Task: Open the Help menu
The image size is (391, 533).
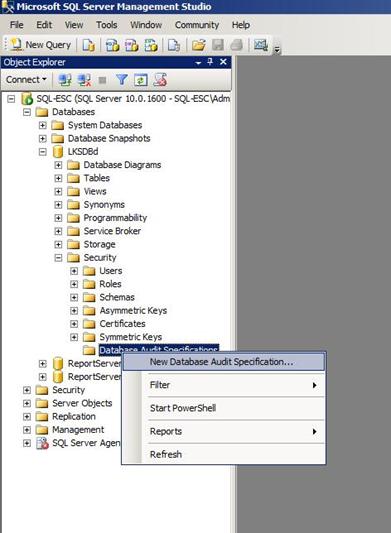Action: 241,25
